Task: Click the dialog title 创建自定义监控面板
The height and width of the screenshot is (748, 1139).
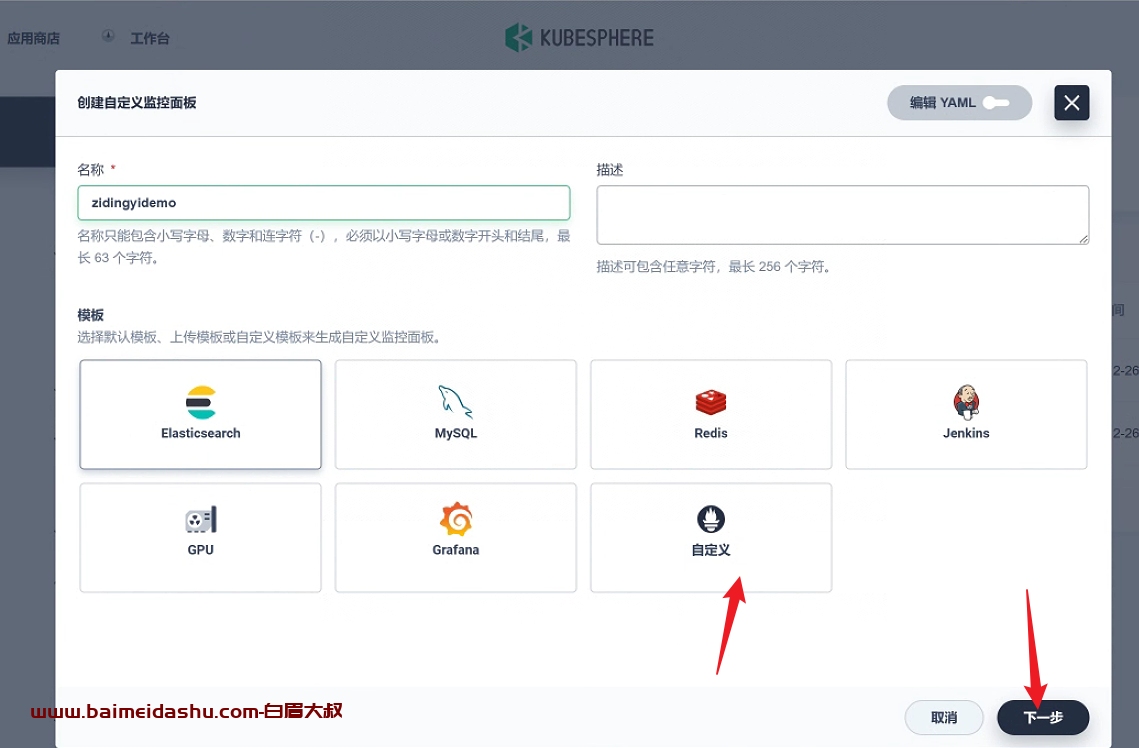Action: point(137,103)
